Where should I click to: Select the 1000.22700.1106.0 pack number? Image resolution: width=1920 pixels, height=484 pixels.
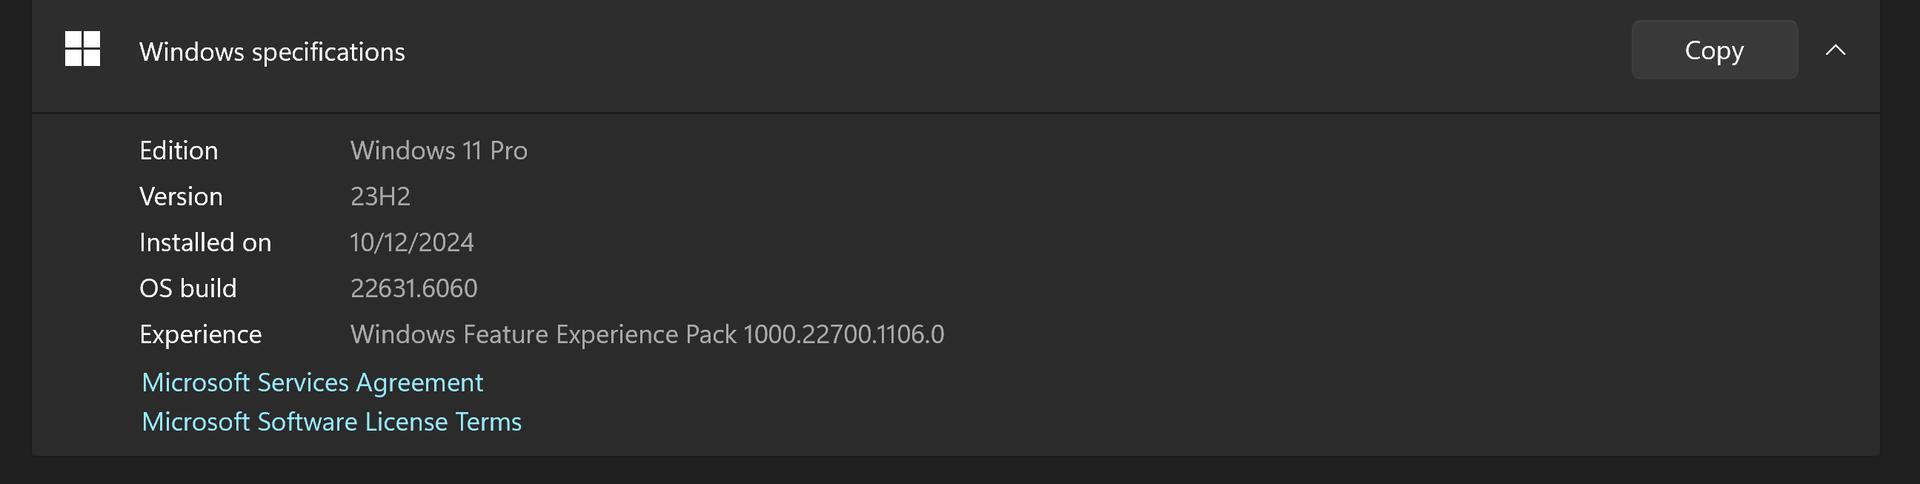tap(844, 334)
